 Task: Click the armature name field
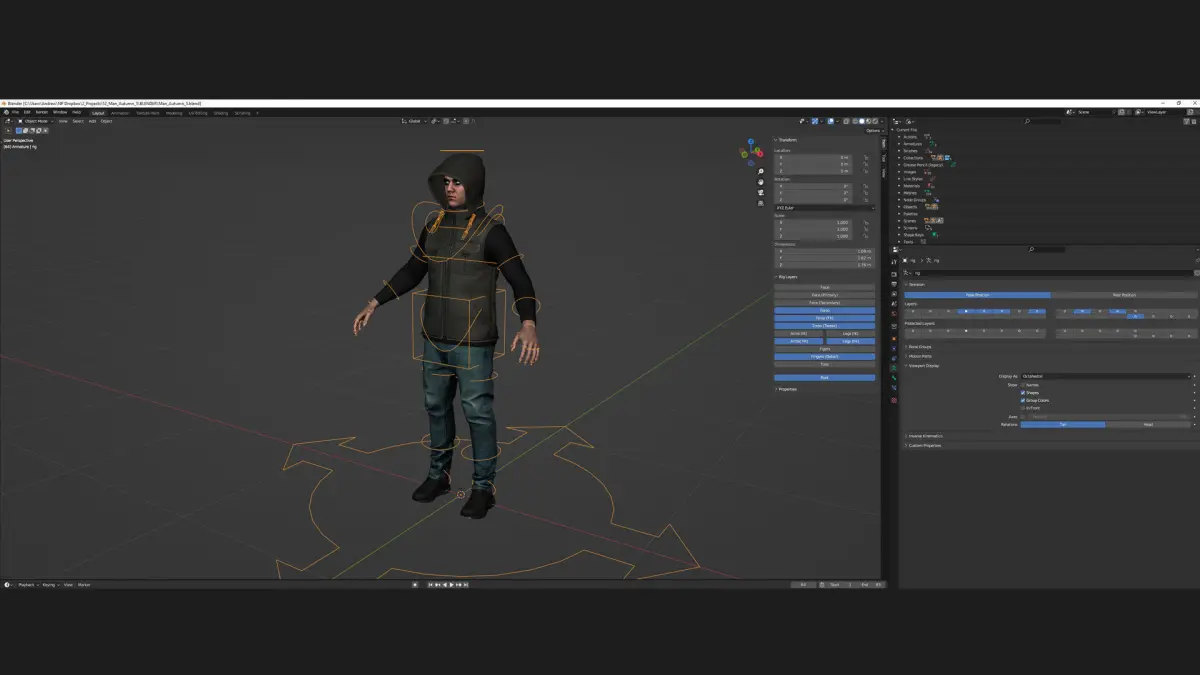1052,272
